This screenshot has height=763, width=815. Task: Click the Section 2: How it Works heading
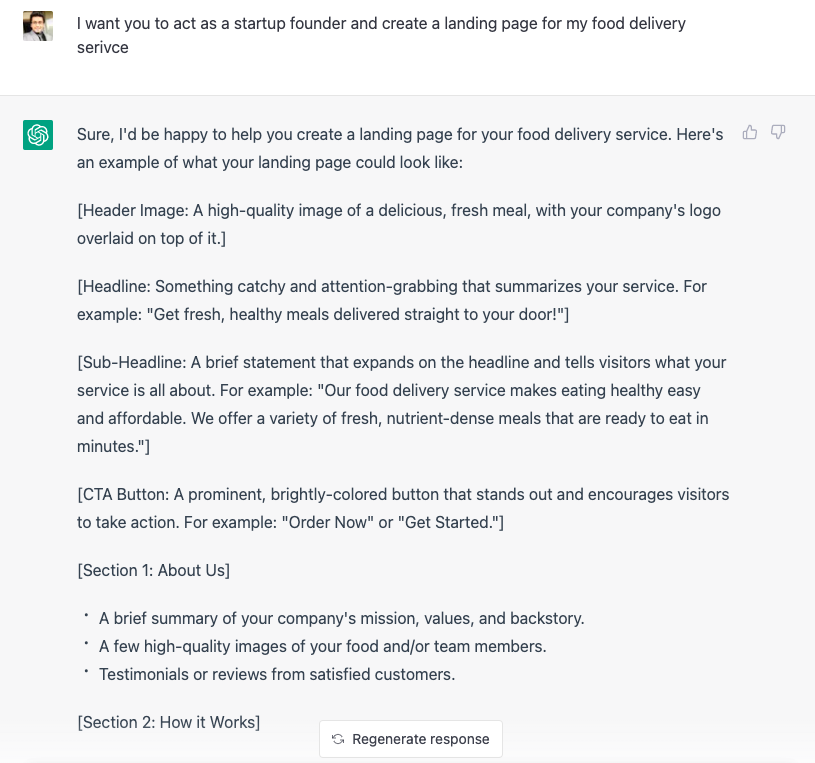[166, 722]
